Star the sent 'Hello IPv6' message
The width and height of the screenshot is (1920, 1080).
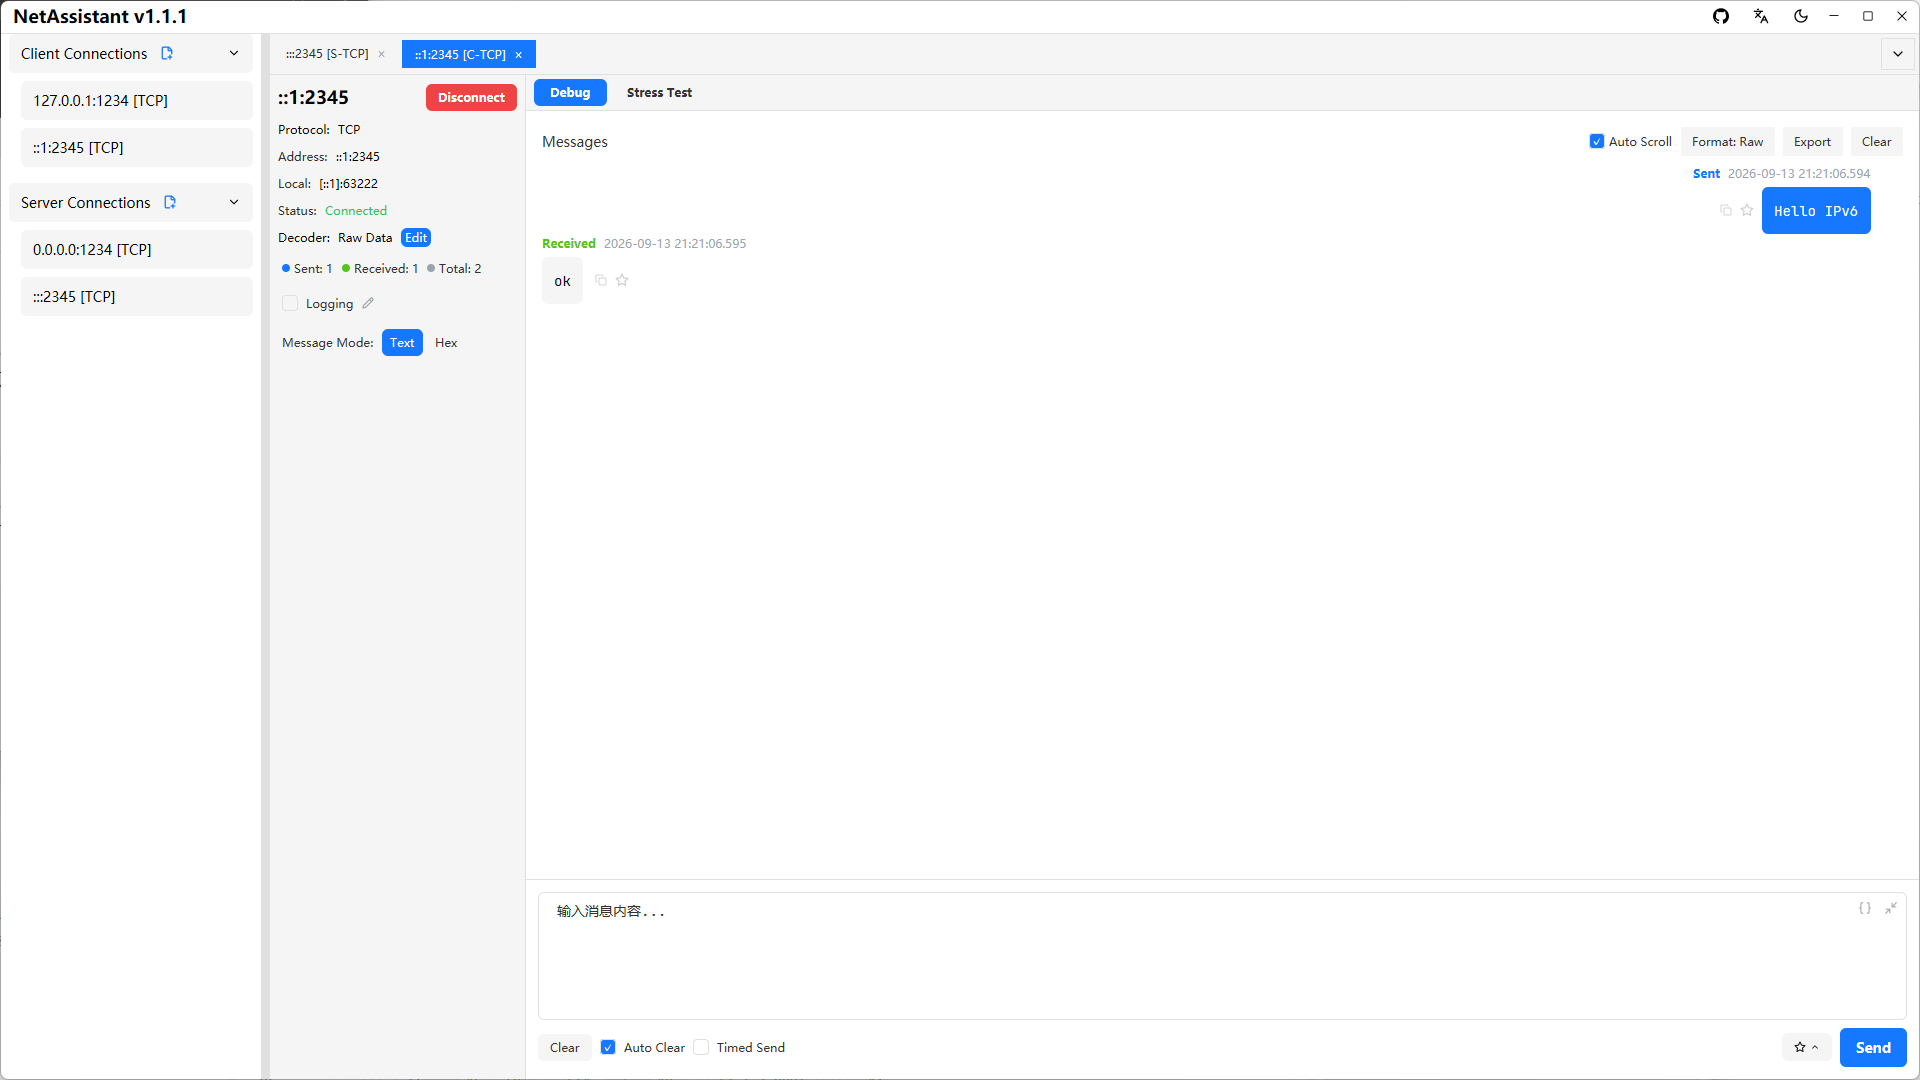[x=1747, y=210]
